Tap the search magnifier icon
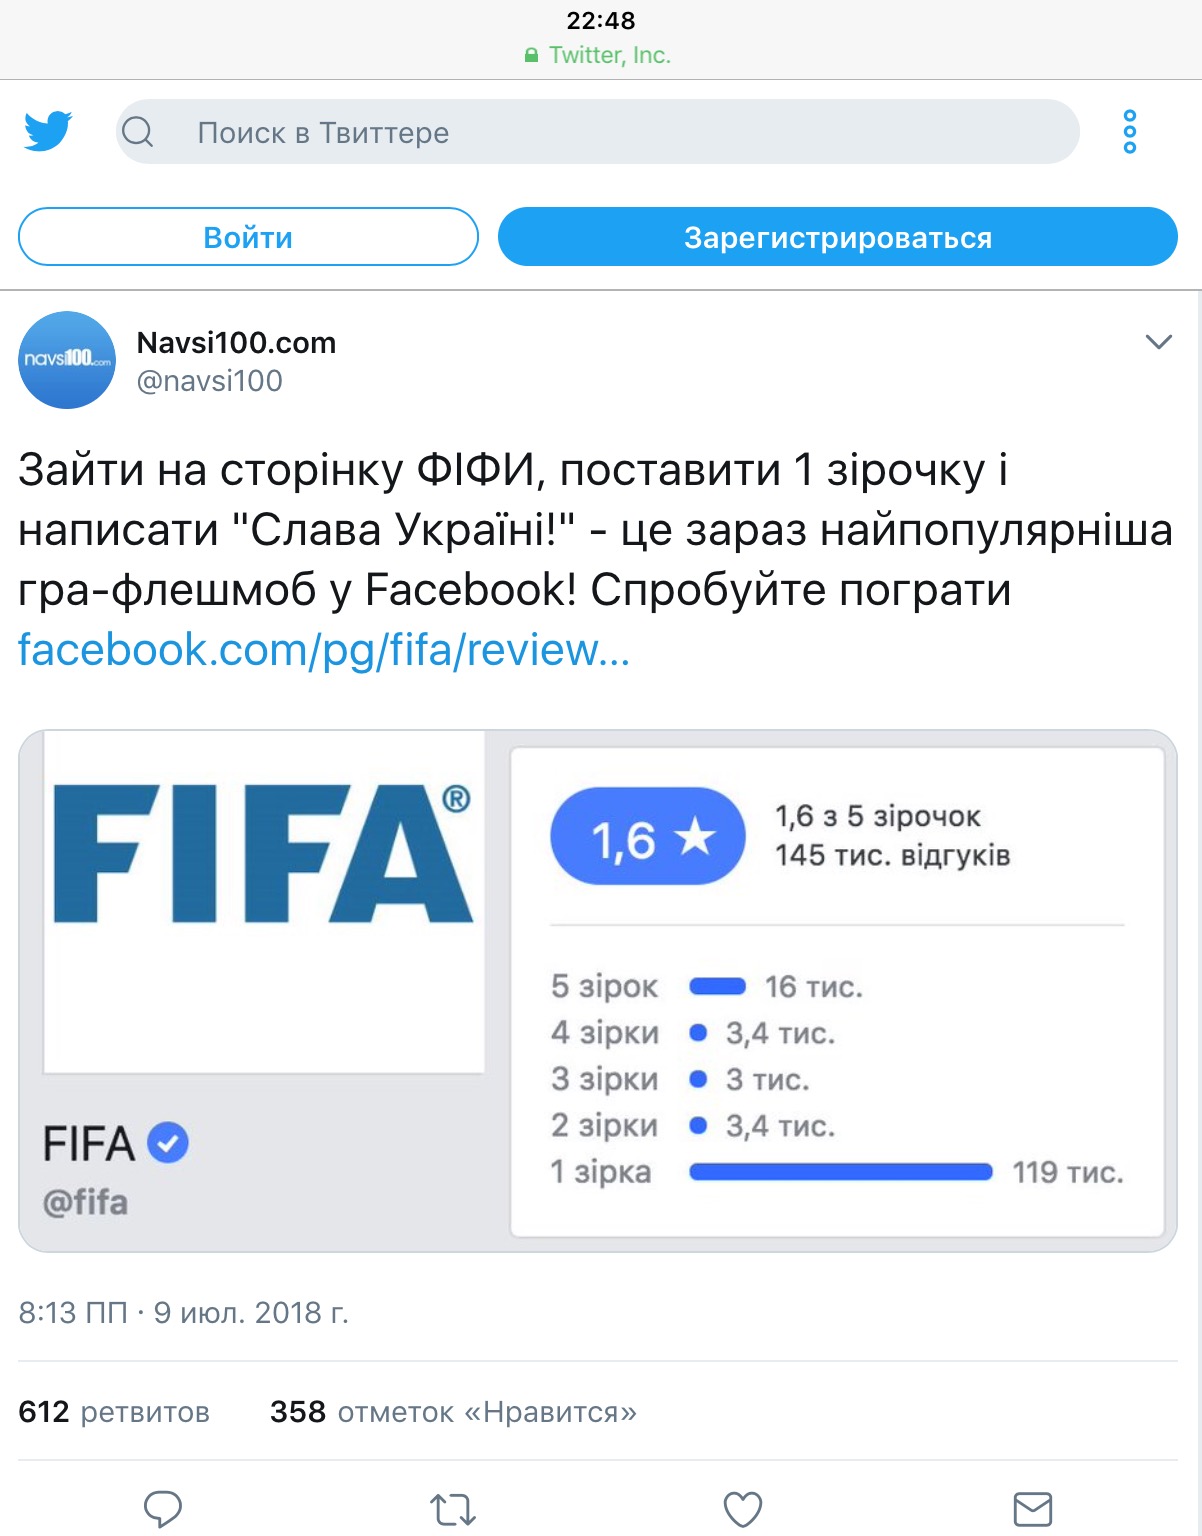1202x1536 pixels. click(x=138, y=131)
